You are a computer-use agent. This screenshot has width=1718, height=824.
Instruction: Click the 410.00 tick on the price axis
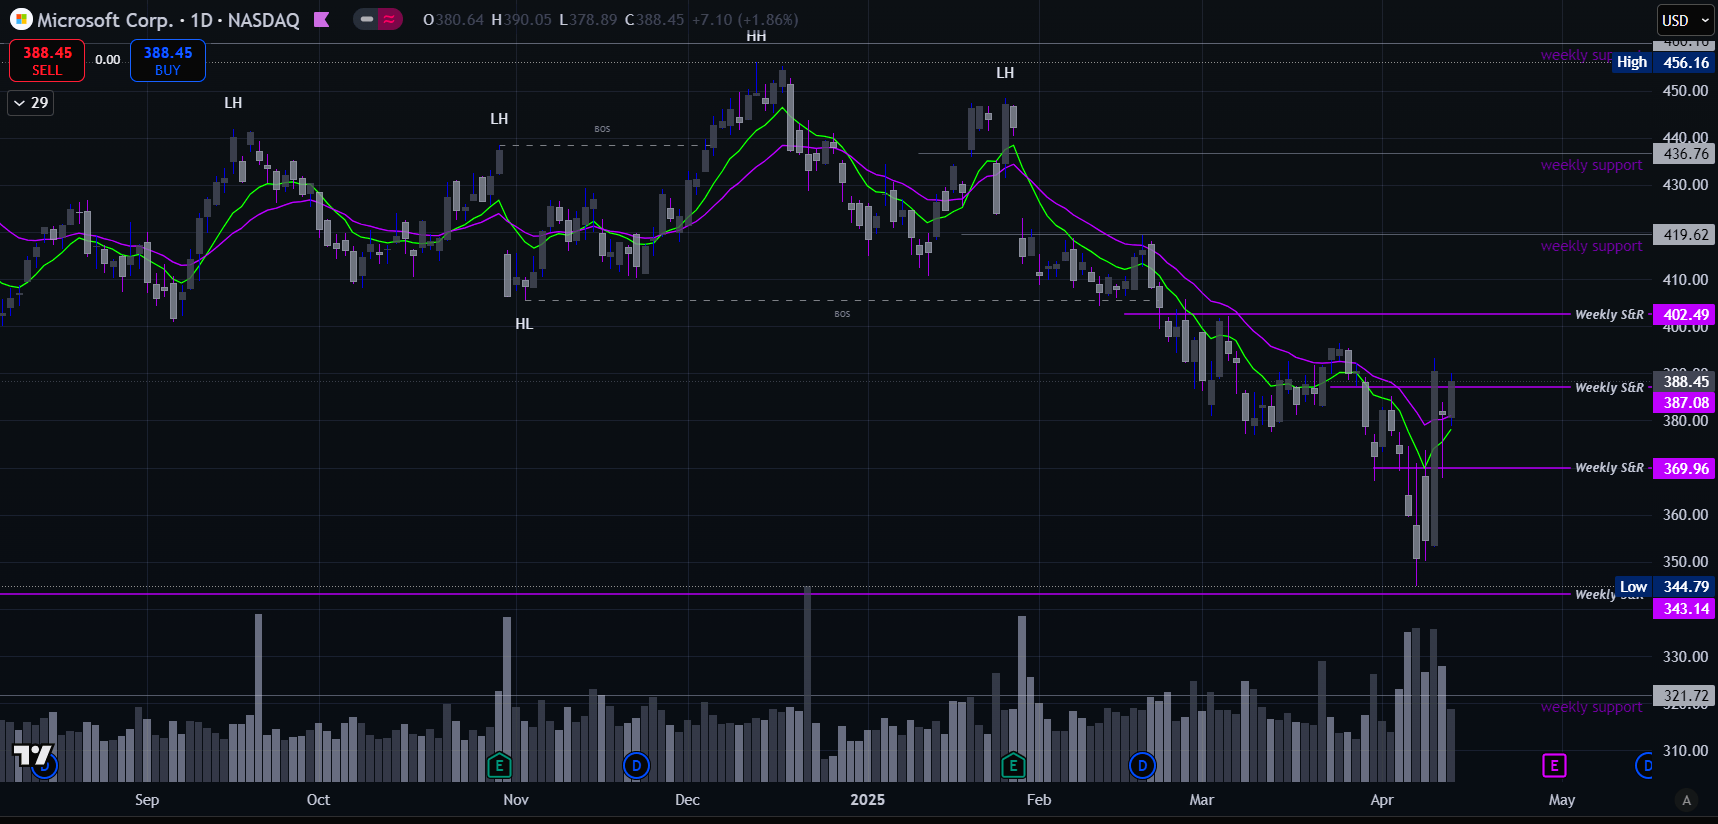pyautogui.click(x=1686, y=280)
